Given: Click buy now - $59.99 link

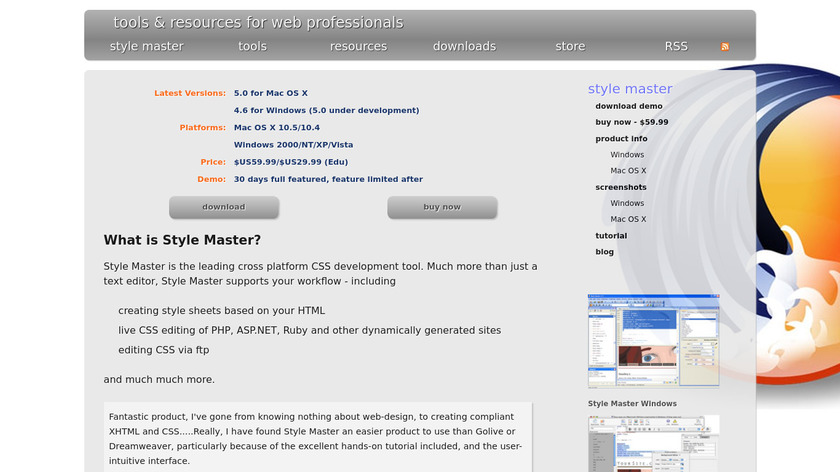Looking at the screenshot, I should (x=632, y=122).
